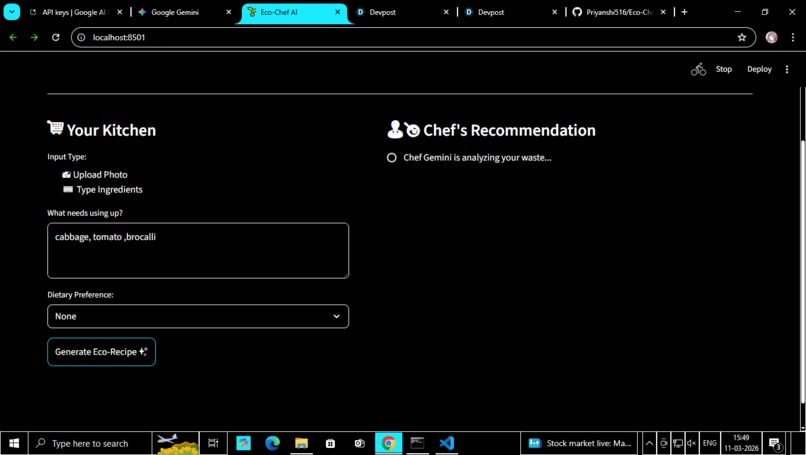Open Microsoft Store from the taskbar
The height and width of the screenshot is (455, 806).
[x=331, y=443]
